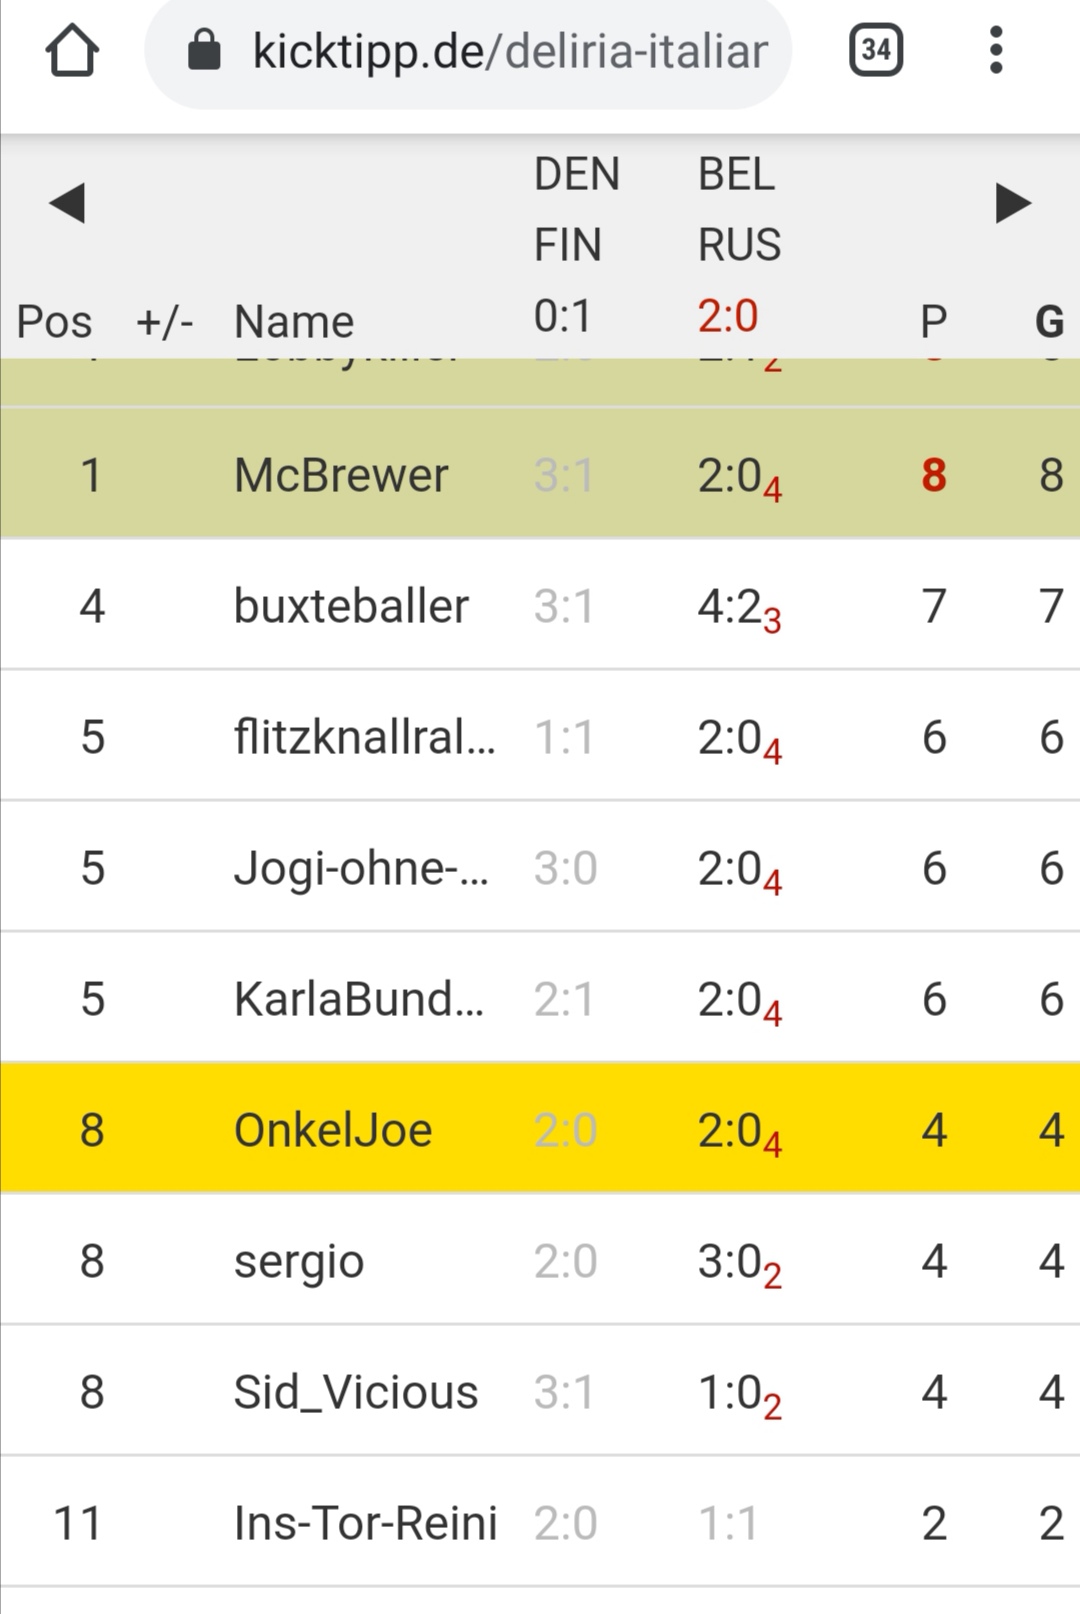
Task: Click the +/- column header
Action: click(x=164, y=322)
